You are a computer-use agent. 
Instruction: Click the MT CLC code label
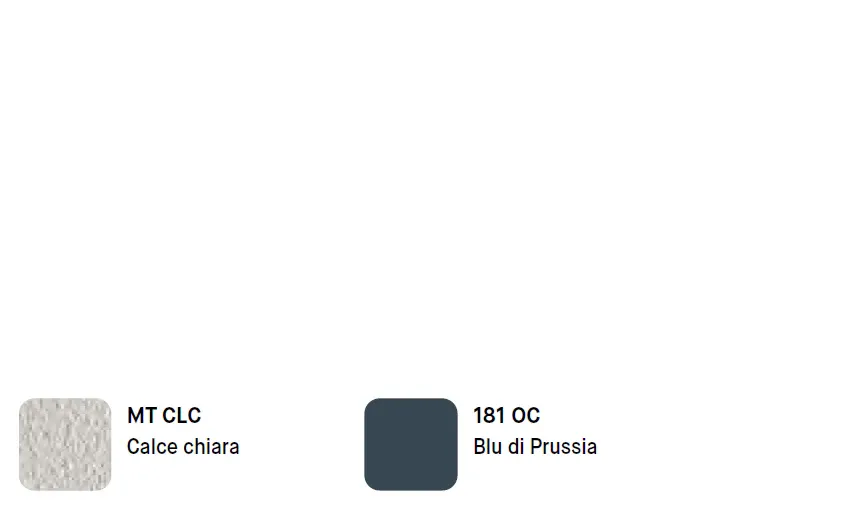164,416
